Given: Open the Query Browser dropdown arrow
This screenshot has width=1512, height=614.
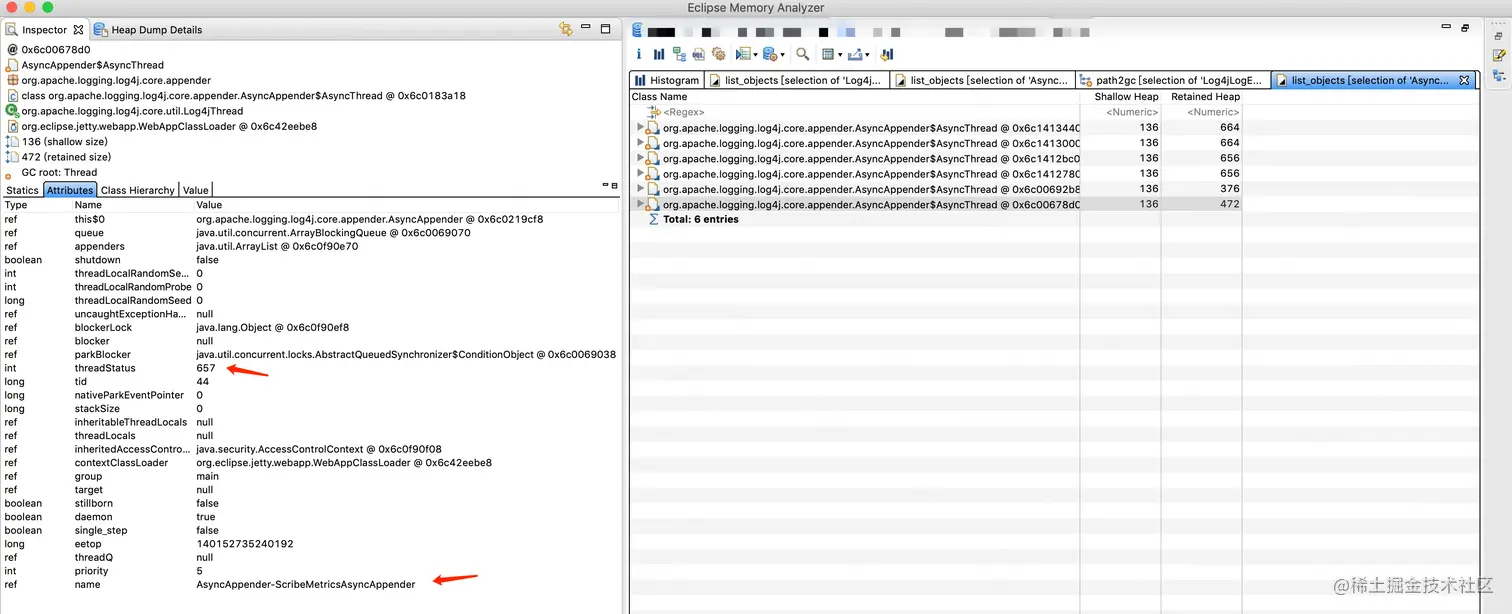Looking at the screenshot, I should pyautogui.click(x=782, y=55).
